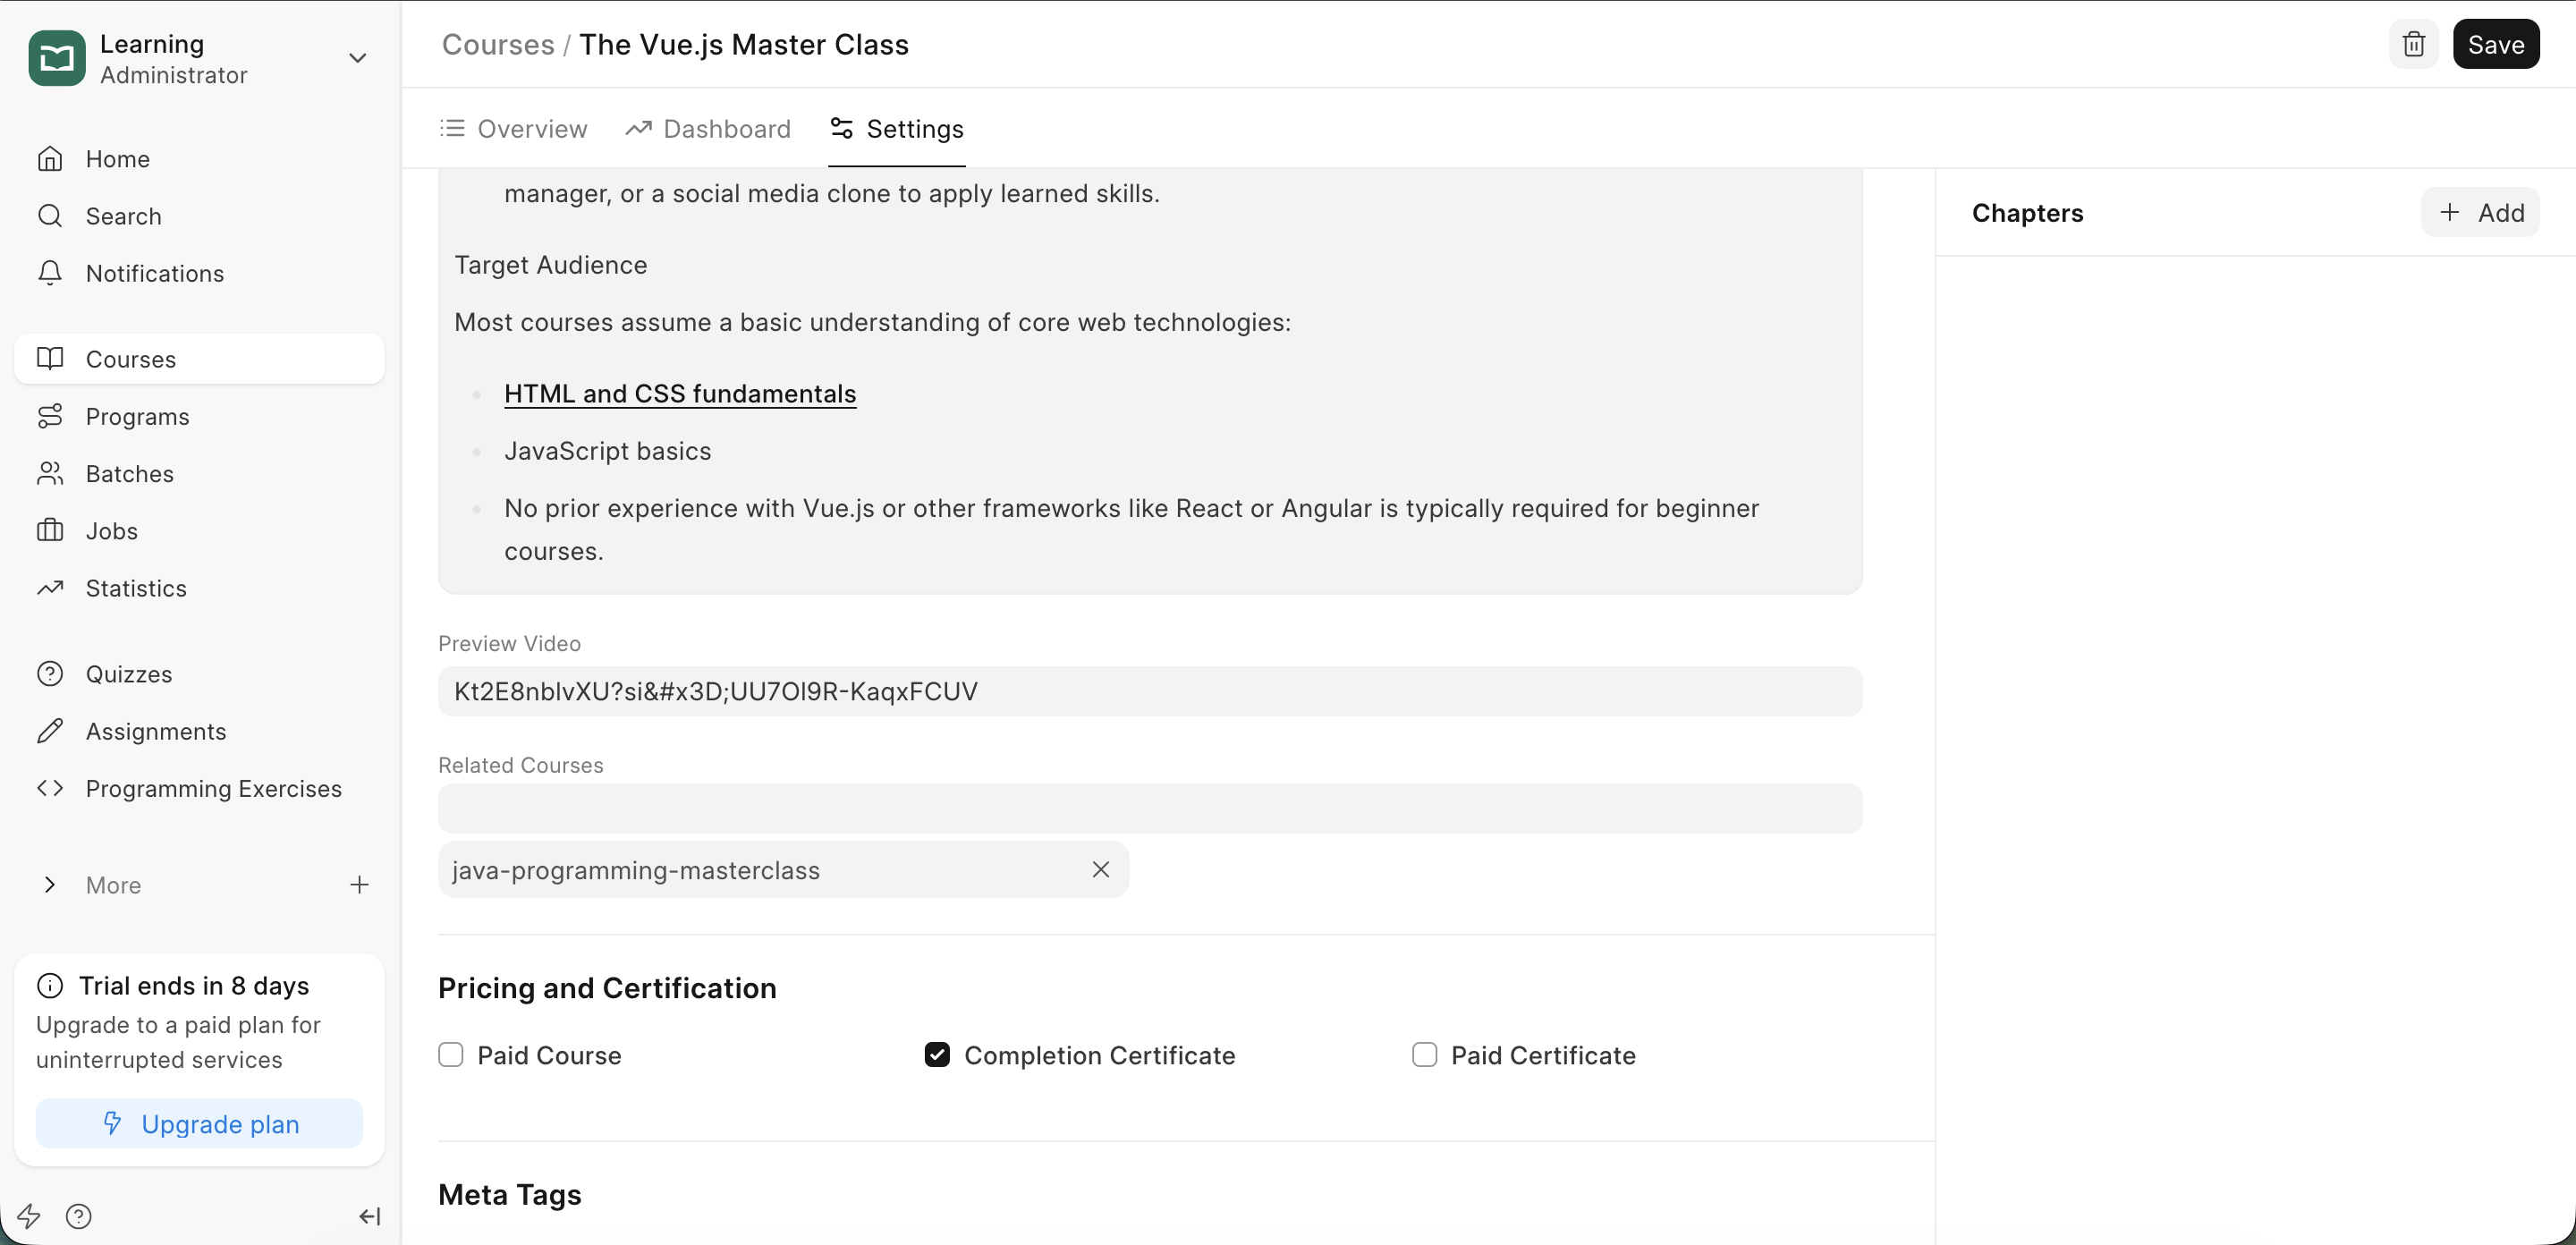Click the trash delete course icon
Screen dimensions: 2576x1245
[x=2413, y=44]
